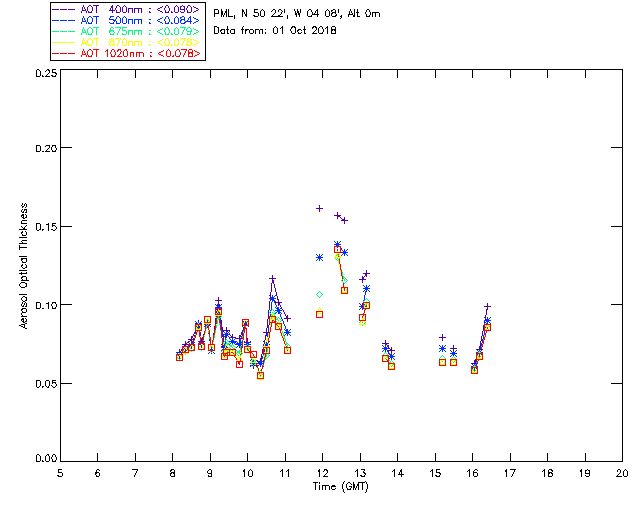Click the x-axis tick label 16
Viewport: 640px width, 512px height.
(473, 473)
